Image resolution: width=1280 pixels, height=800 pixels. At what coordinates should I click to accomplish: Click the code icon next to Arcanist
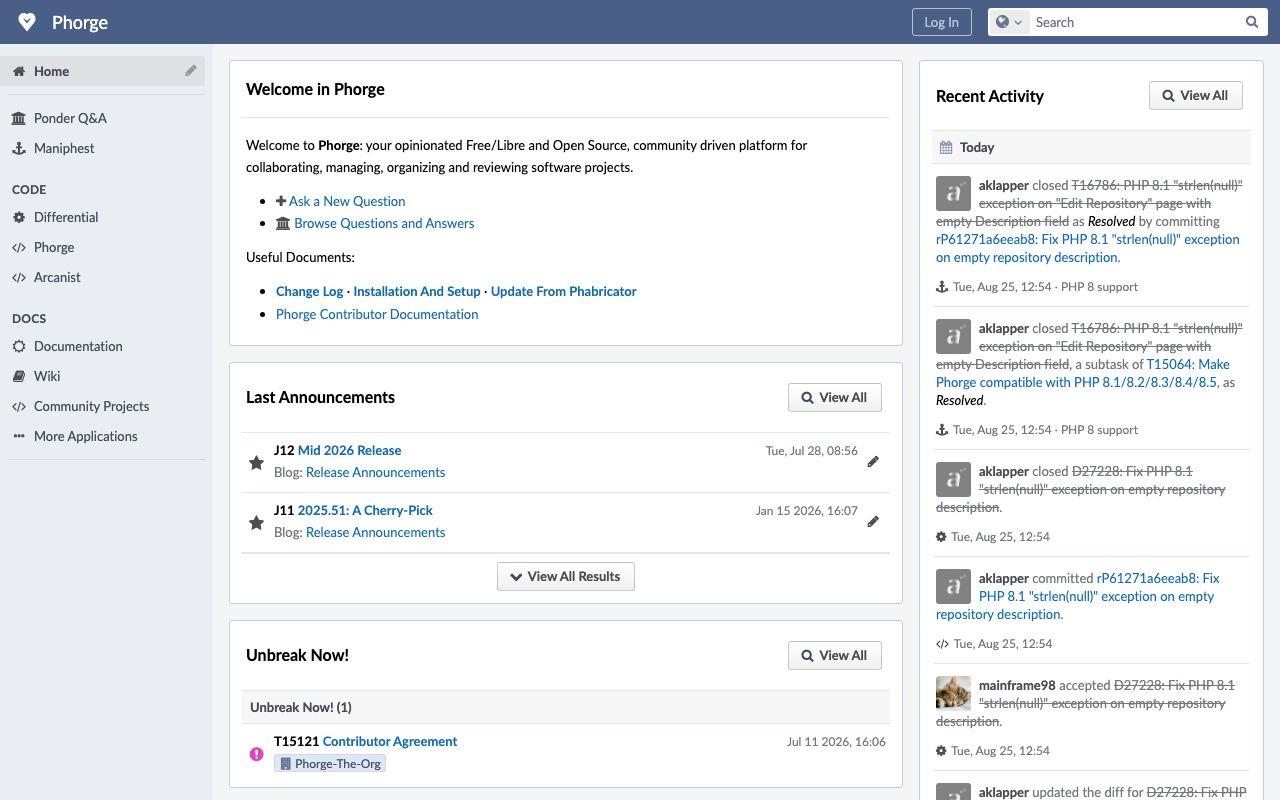(x=19, y=277)
